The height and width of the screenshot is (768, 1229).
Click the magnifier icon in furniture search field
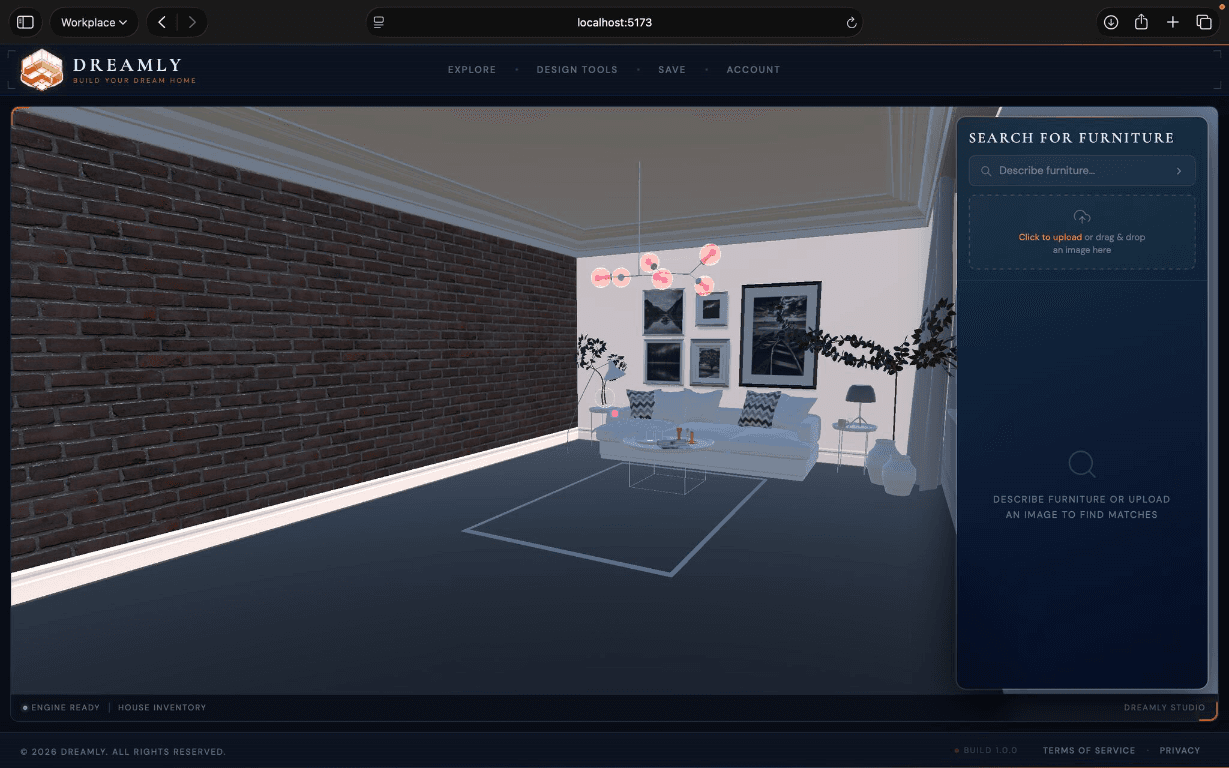[987, 171]
